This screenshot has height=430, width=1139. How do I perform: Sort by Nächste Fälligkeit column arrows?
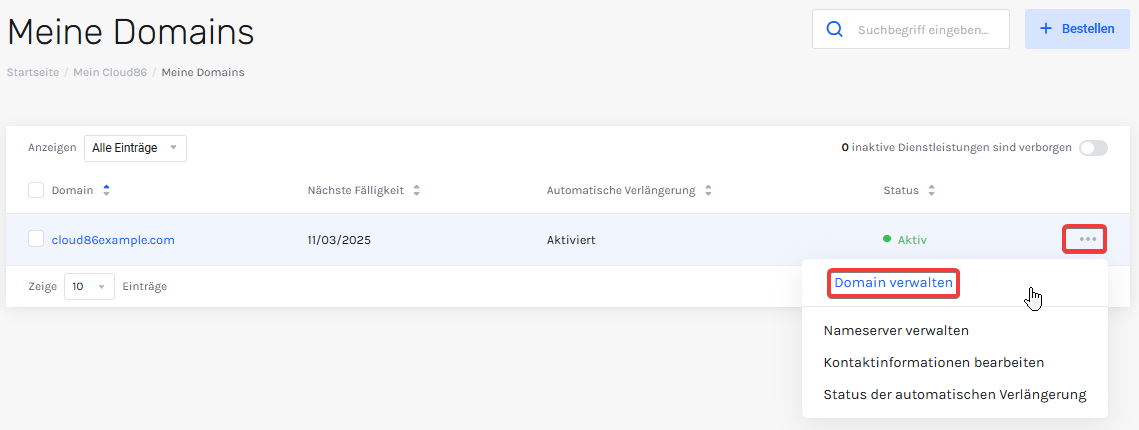416,190
